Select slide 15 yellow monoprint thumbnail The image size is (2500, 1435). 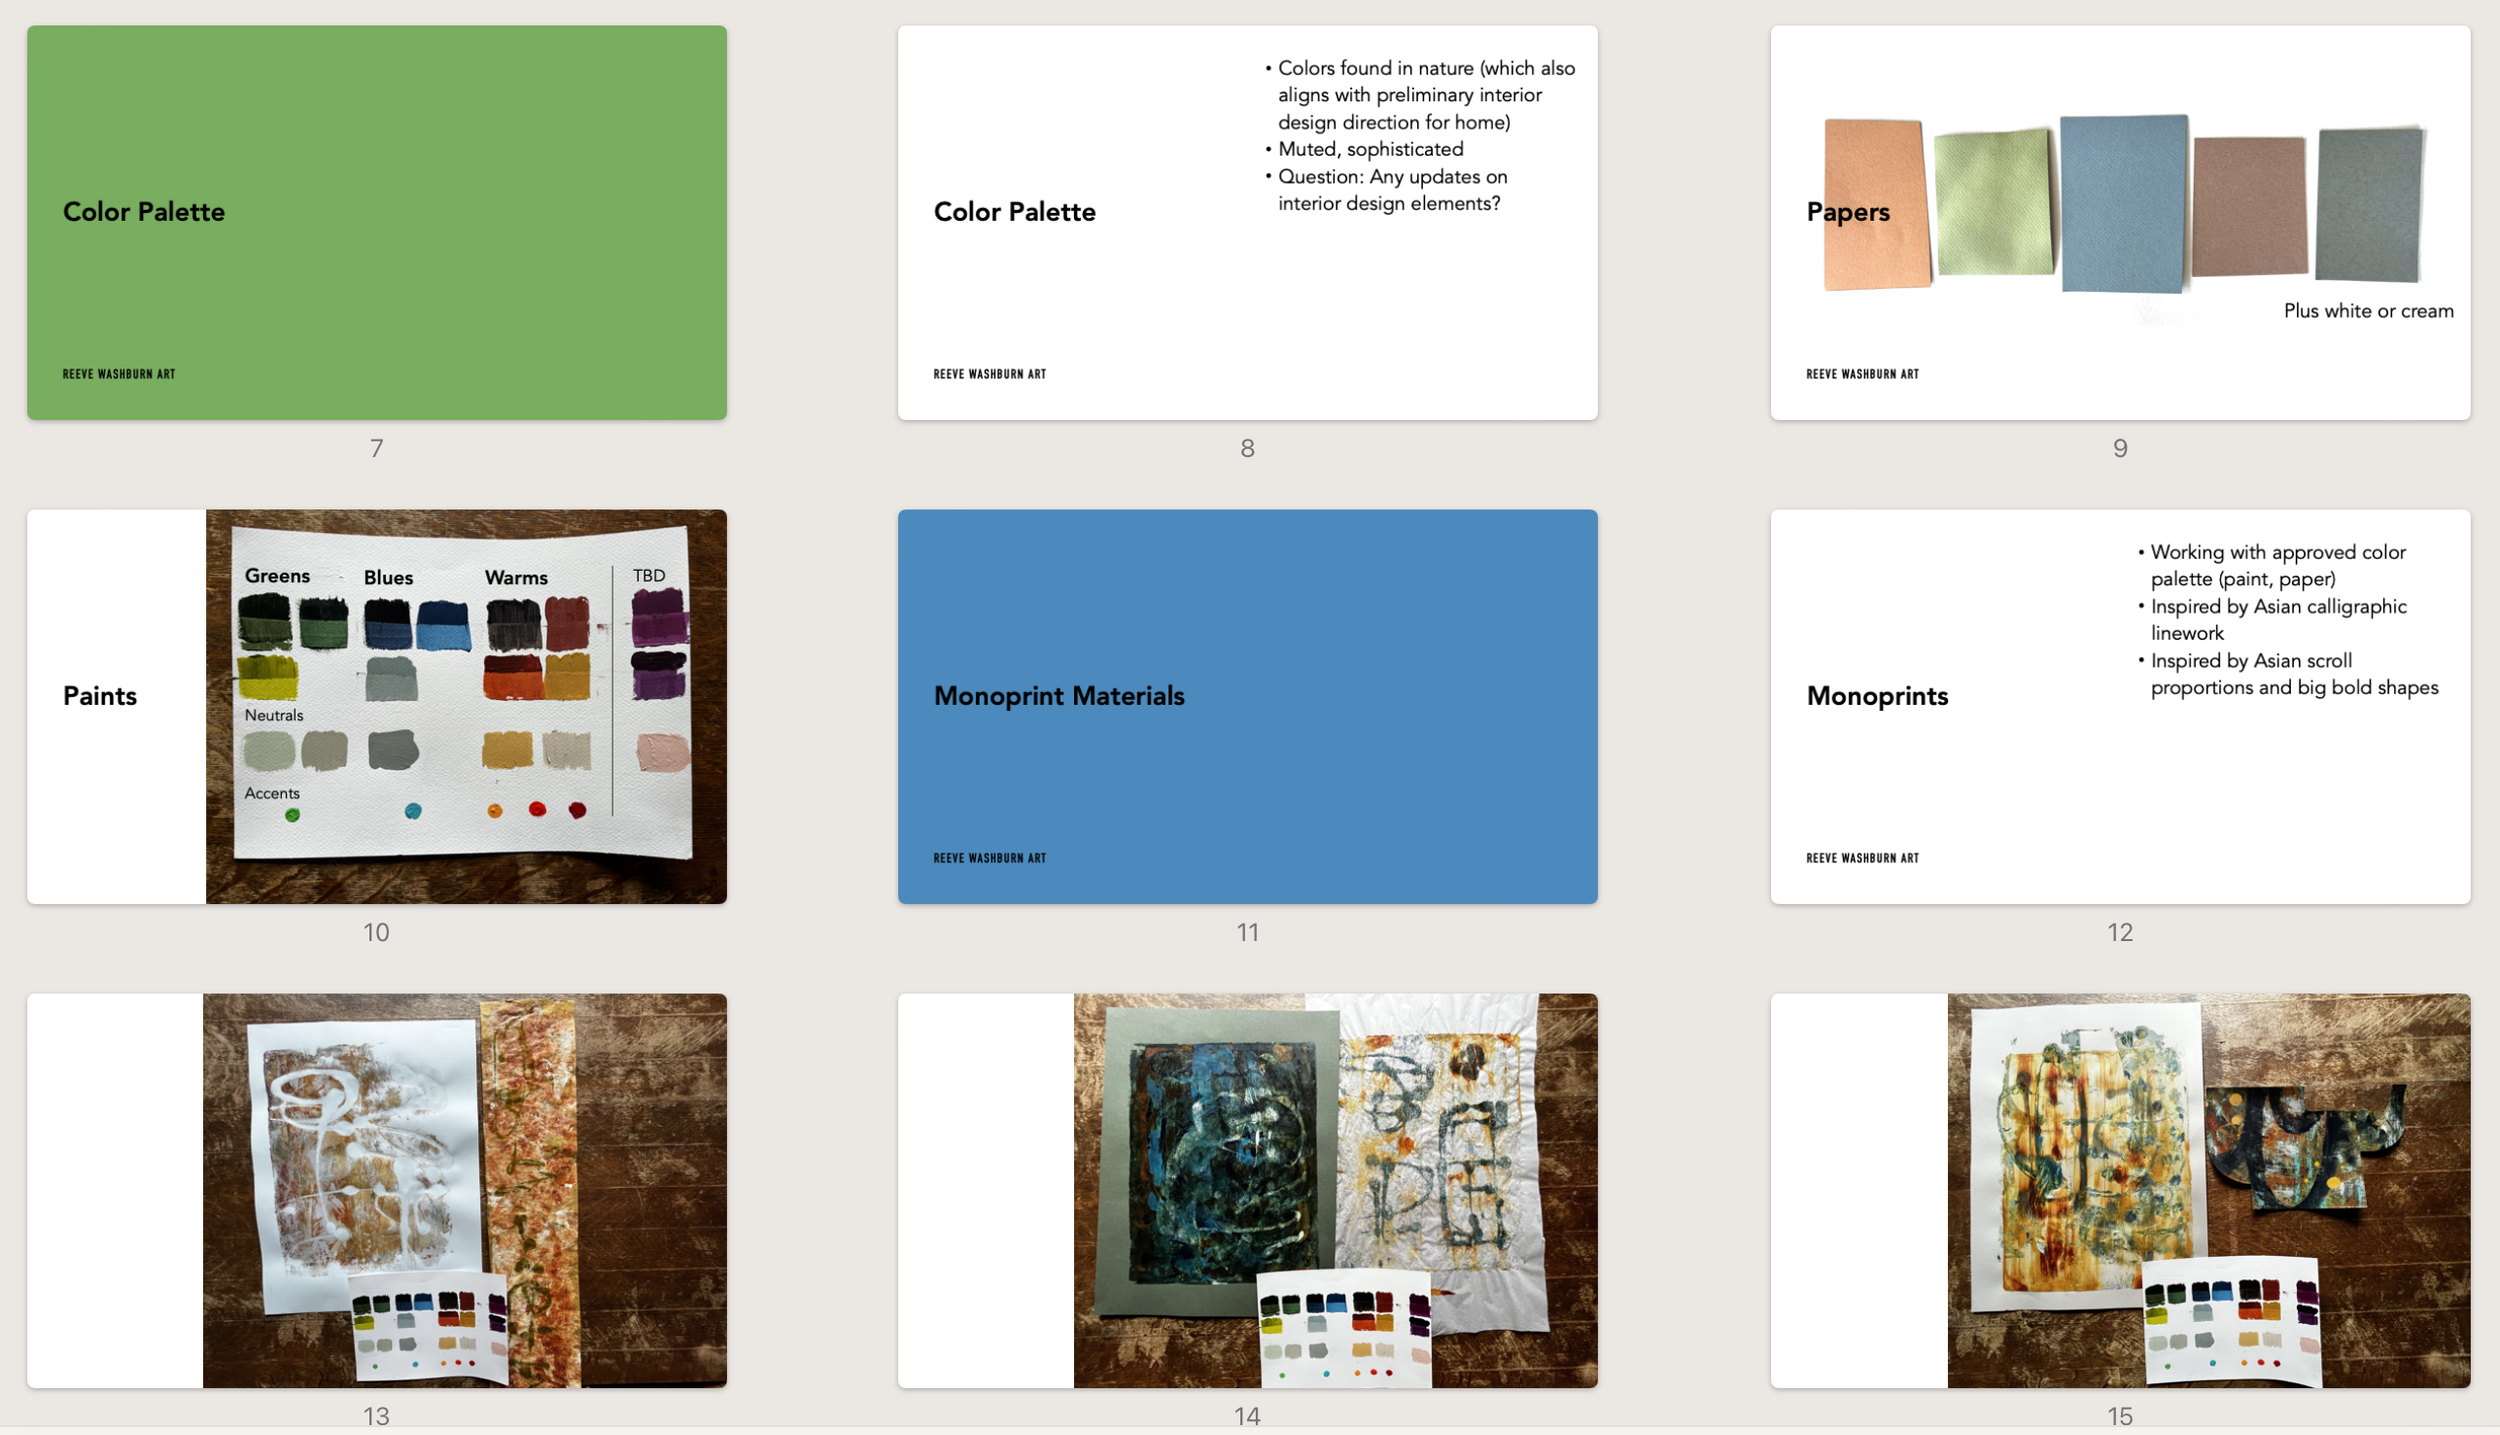point(2119,1189)
